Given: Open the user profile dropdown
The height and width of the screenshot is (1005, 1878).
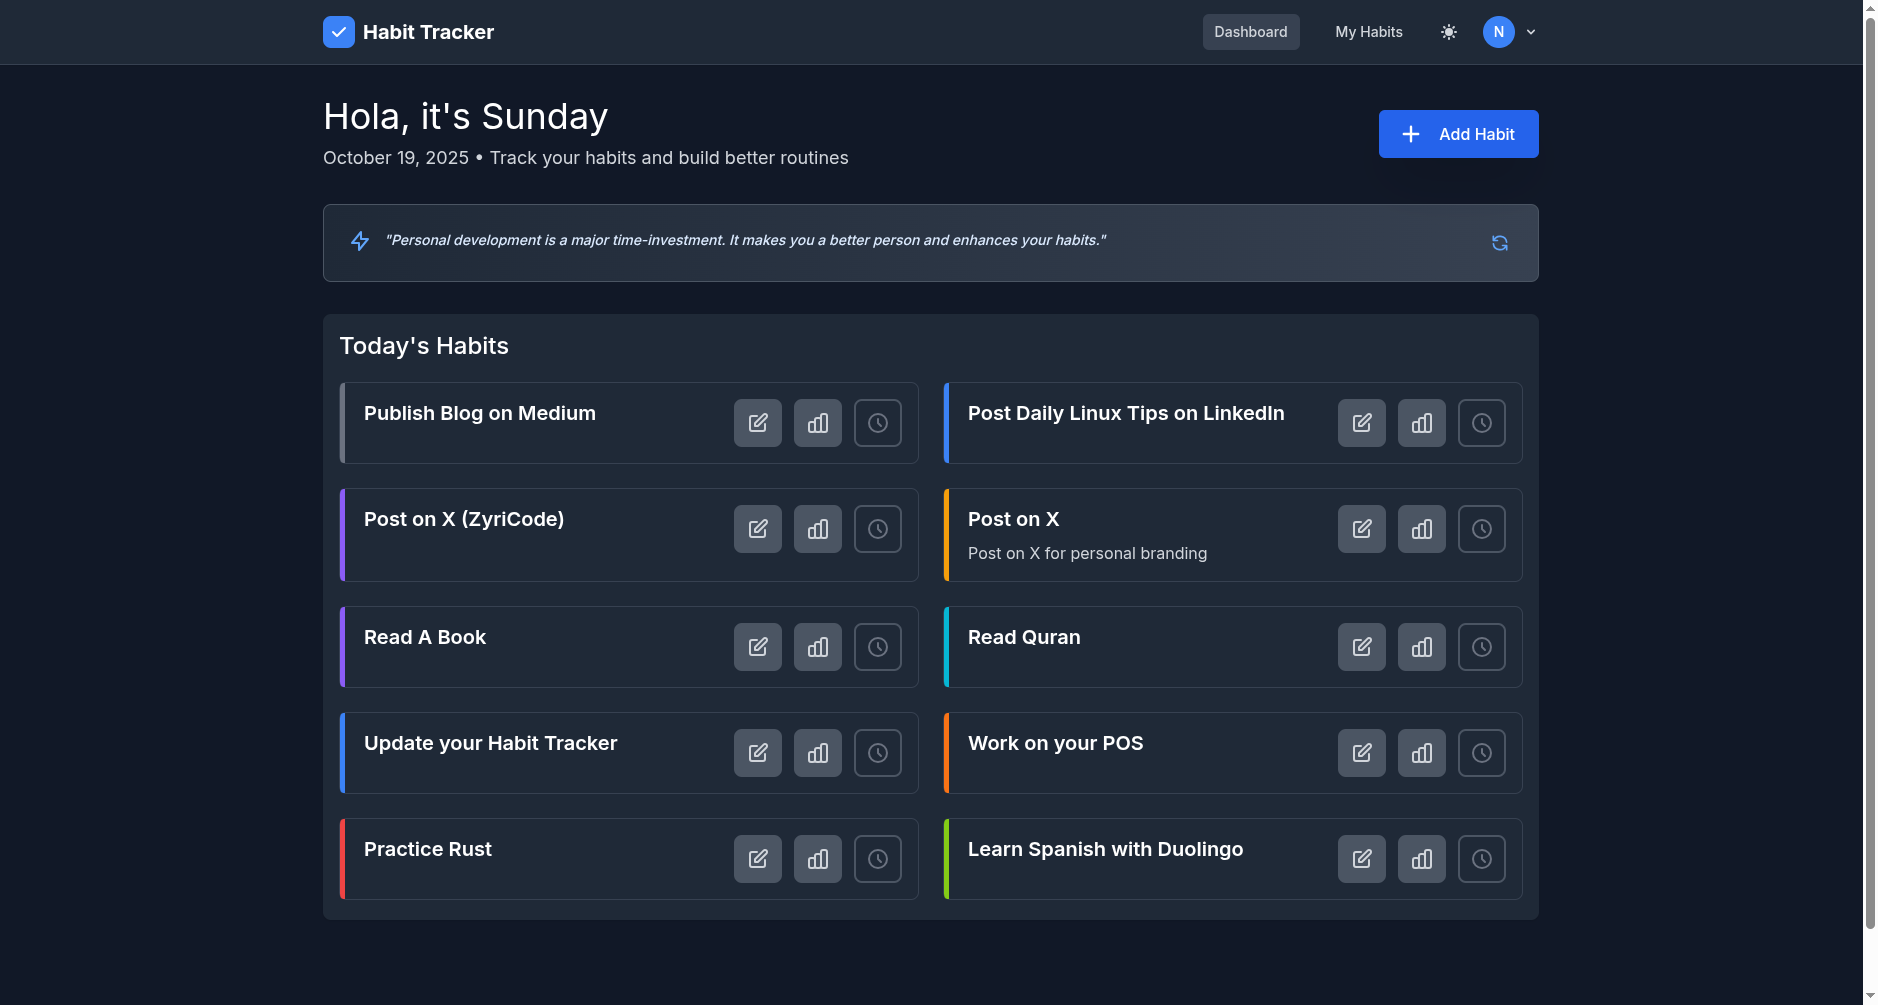Looking at the screenshot, I should click(x=1530, y=31).
